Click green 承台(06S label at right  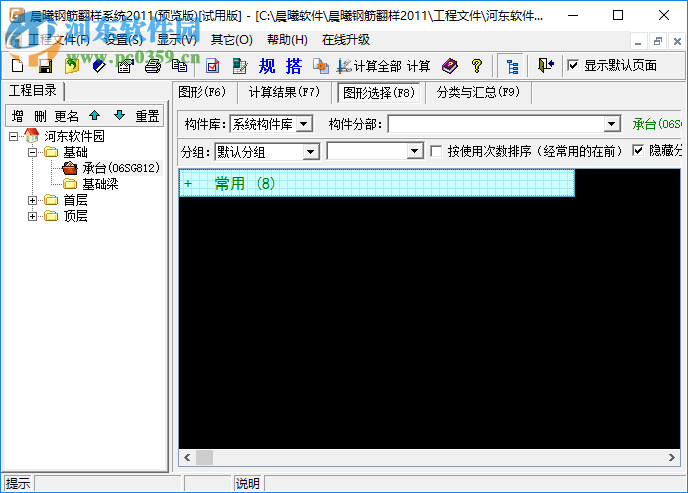coord(657,124)
